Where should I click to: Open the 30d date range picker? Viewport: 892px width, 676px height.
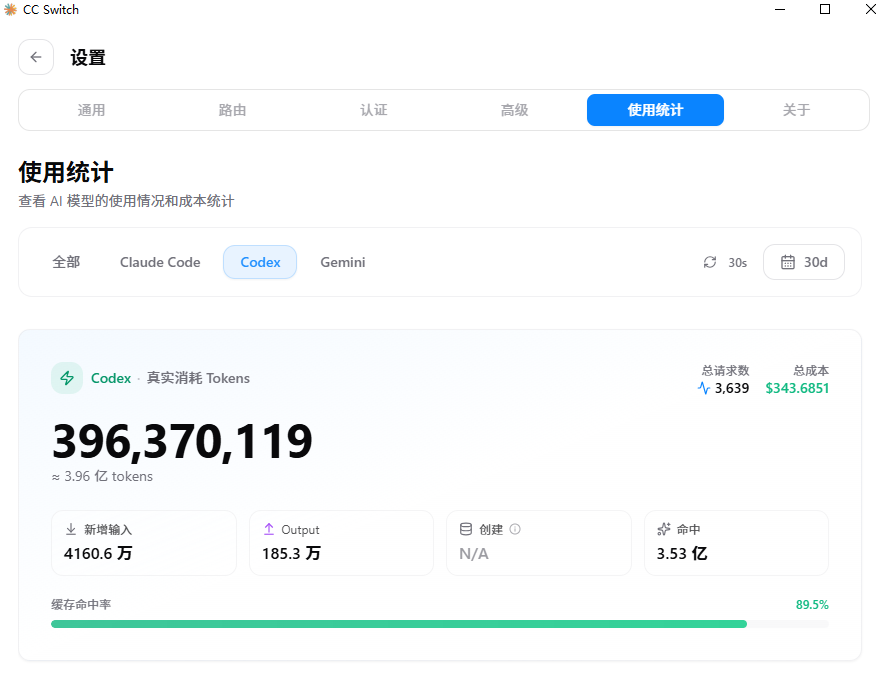point(804,262)
